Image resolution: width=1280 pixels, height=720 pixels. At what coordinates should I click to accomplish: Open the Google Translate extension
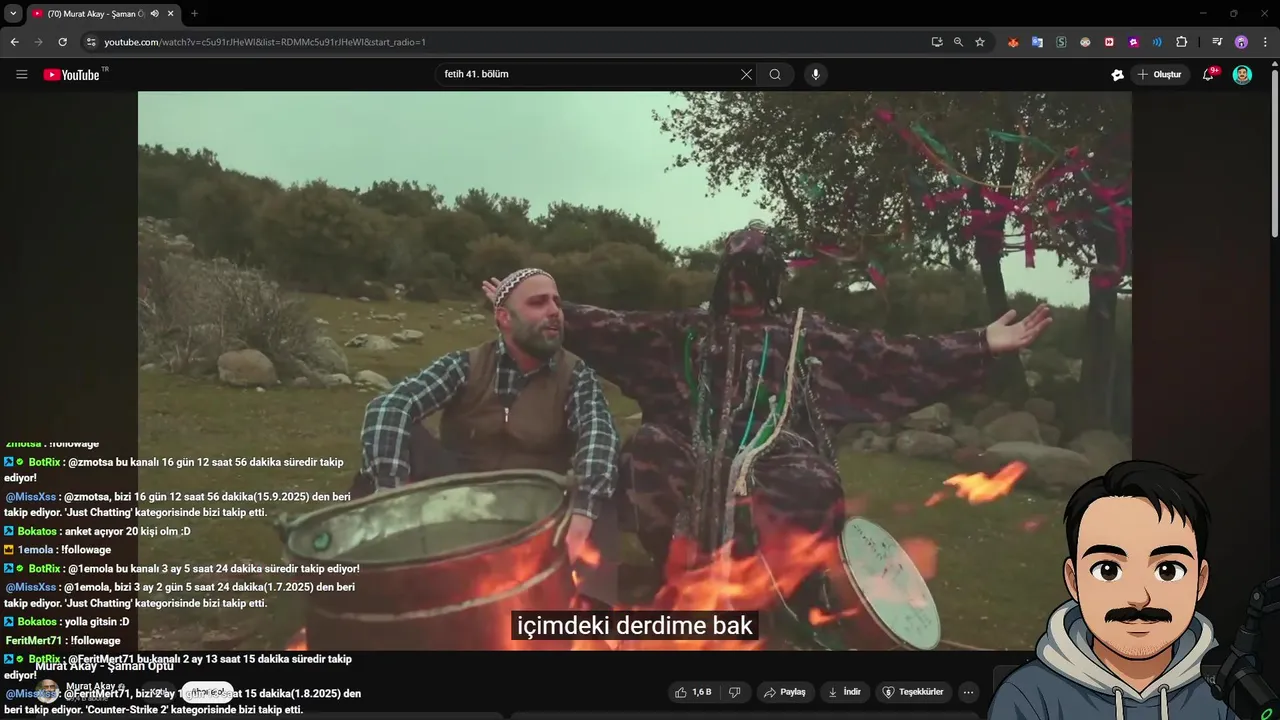point(1037,42)
